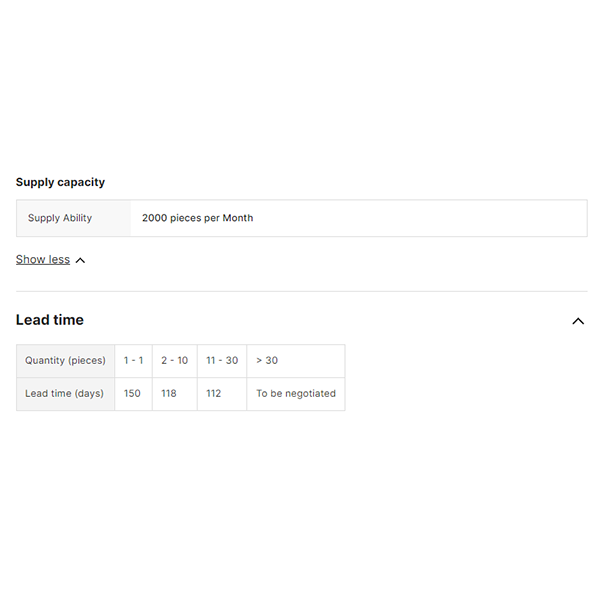Image resolution: width=600 pixels, height=600 pixels.
Task: Select the Lead time (days) row label
Action: [x=65, y=393]
